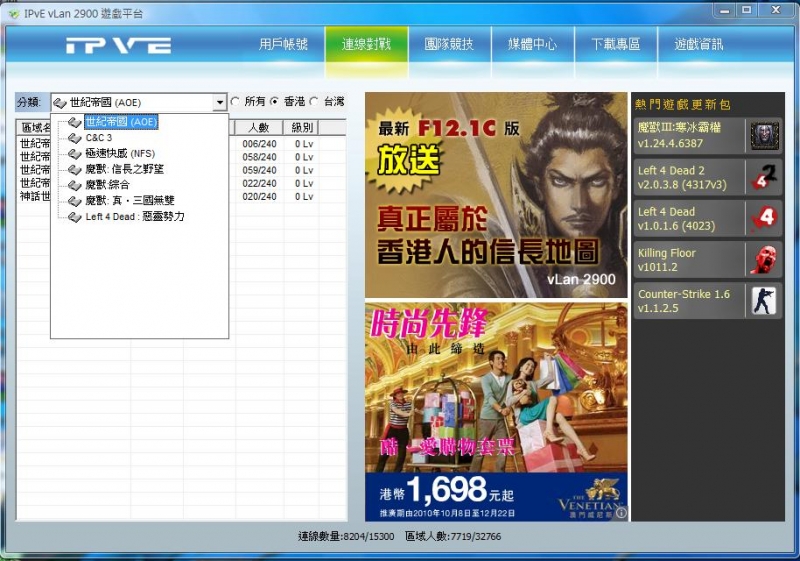Sort by the 區域名 column header
Screen dimensions: 800x561
tap(34, 128)
